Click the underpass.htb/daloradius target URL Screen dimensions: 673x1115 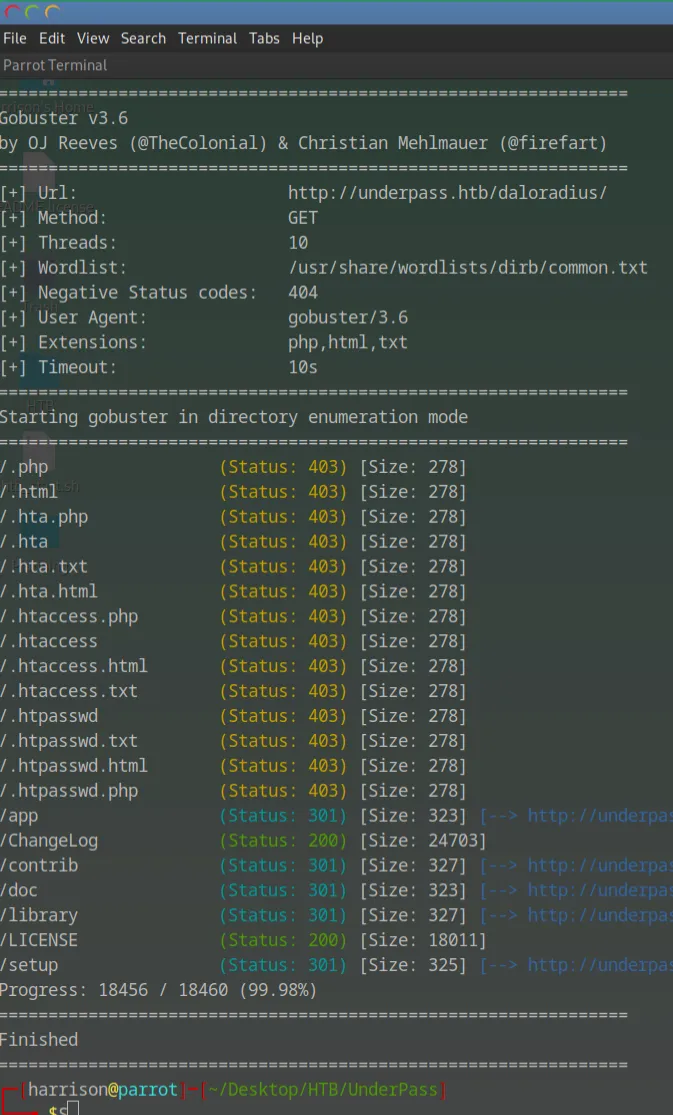coord(447,193)
